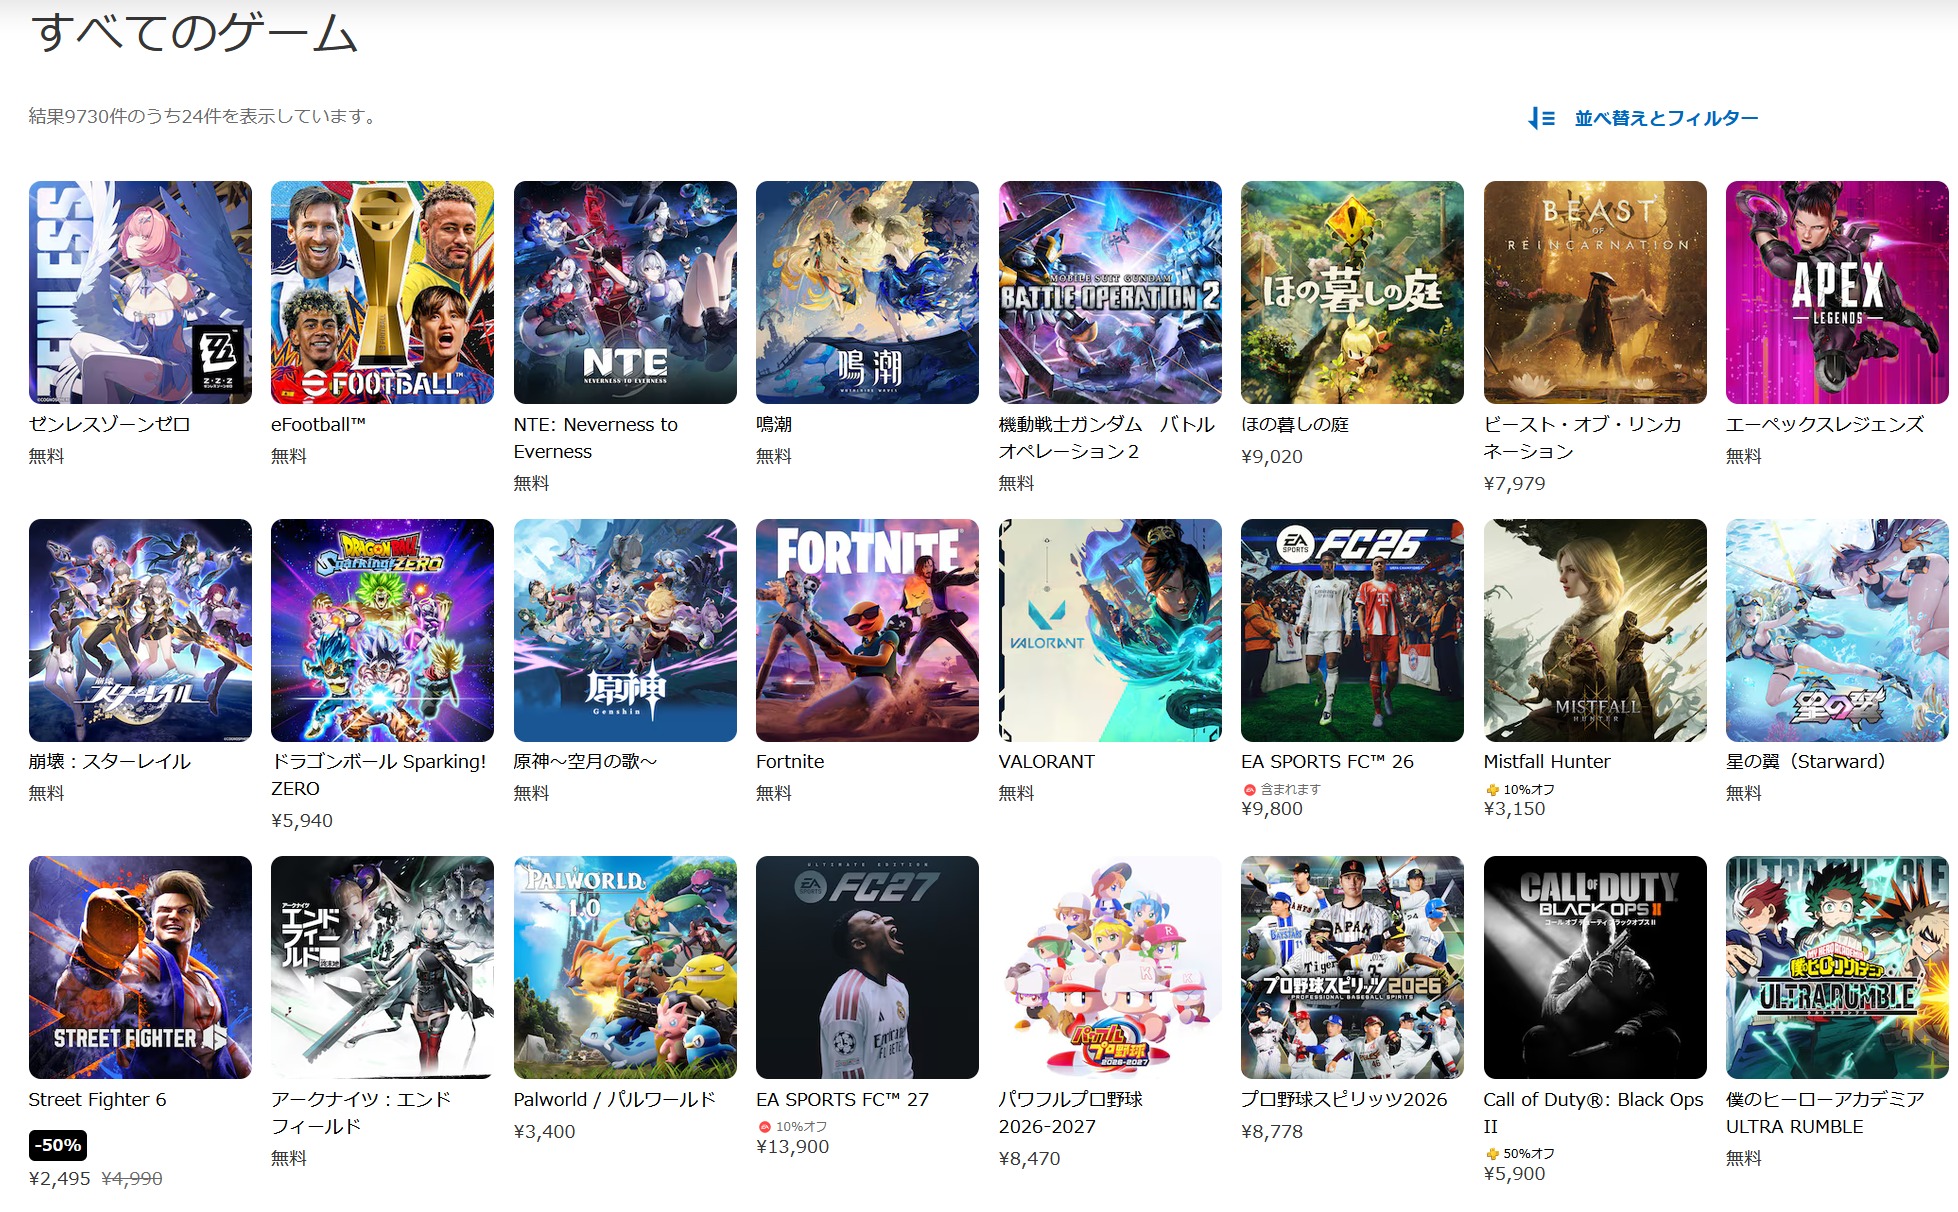The width and height of the screenshot is (1958, 1212).
Task: Open the 並べ替えとフィルター sort and filter button
Action: click(1643, 118)
